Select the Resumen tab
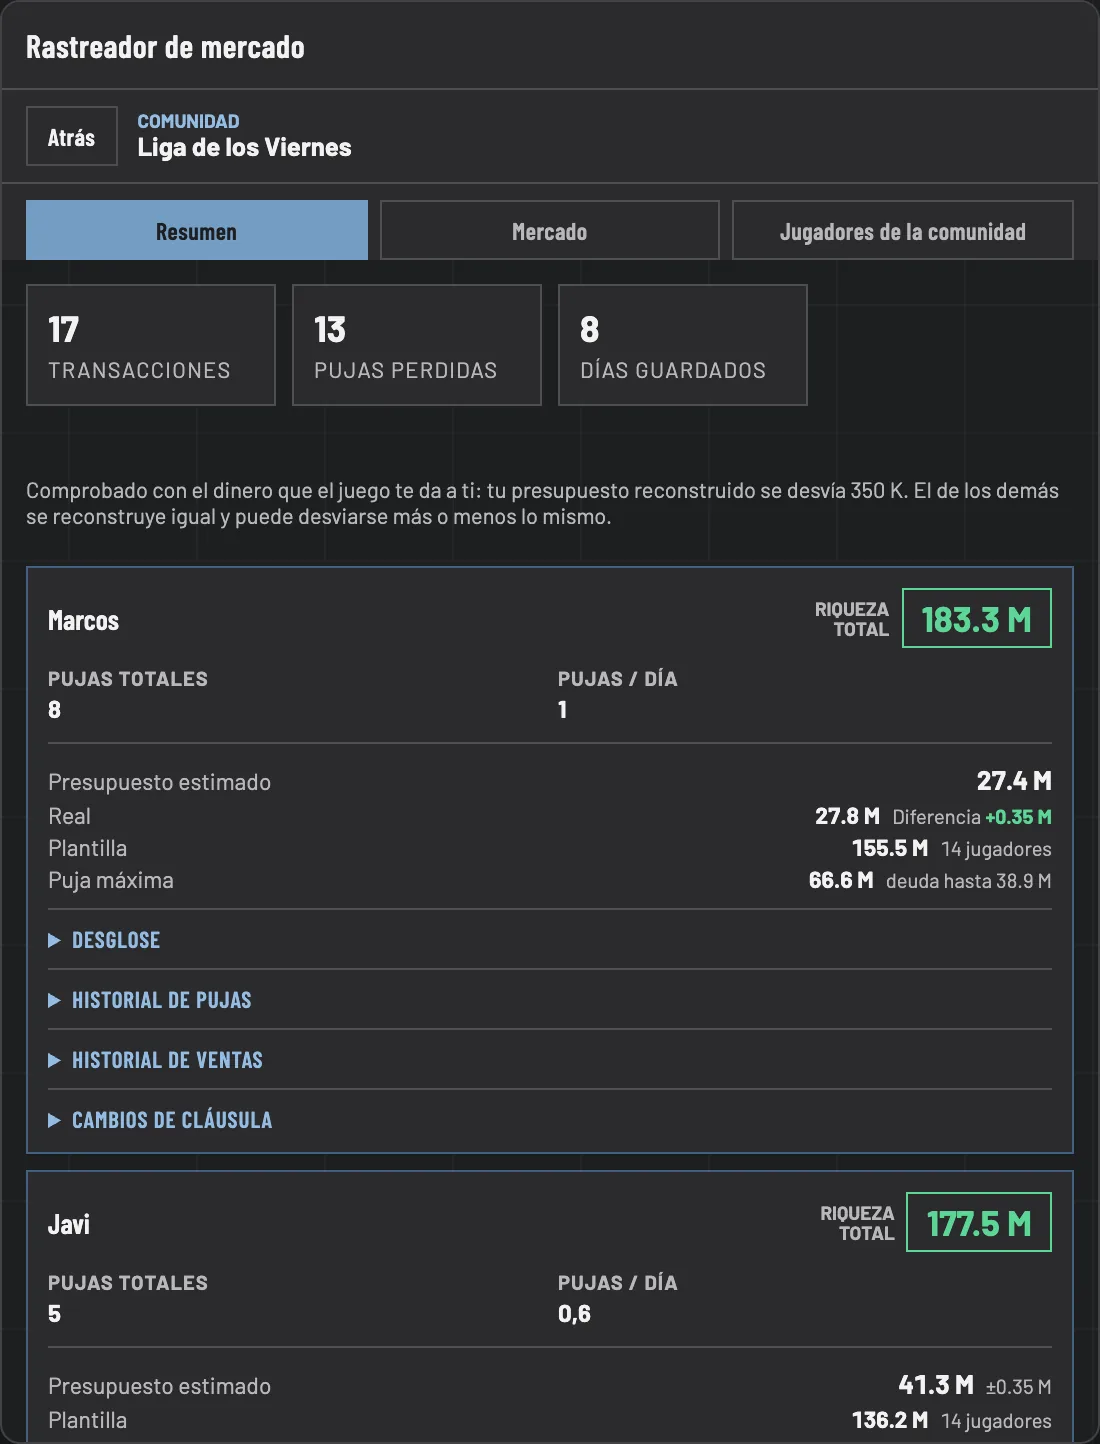 (197, 231)
